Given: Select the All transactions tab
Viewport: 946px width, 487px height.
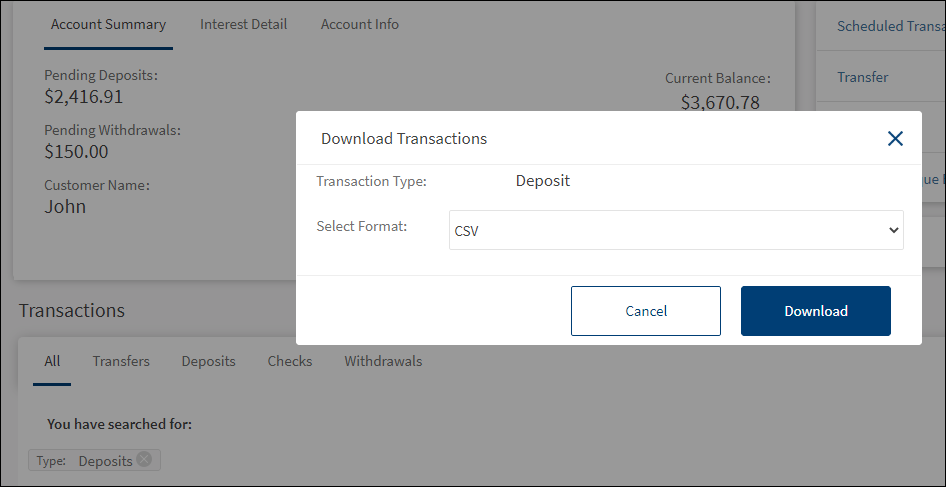Looking at the screenshot, I should click(x=52, y=362).
